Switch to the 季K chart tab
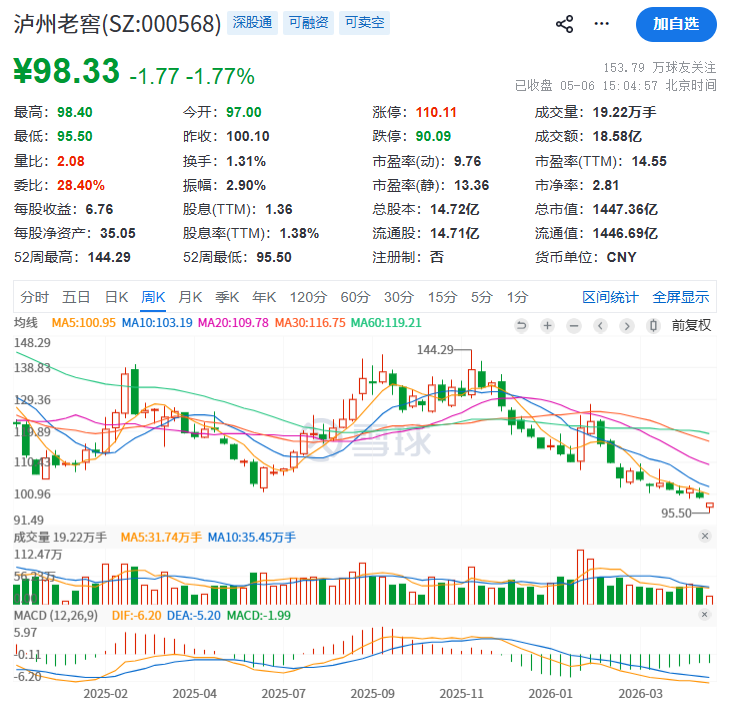733x710 pixels. coord(227,297)
